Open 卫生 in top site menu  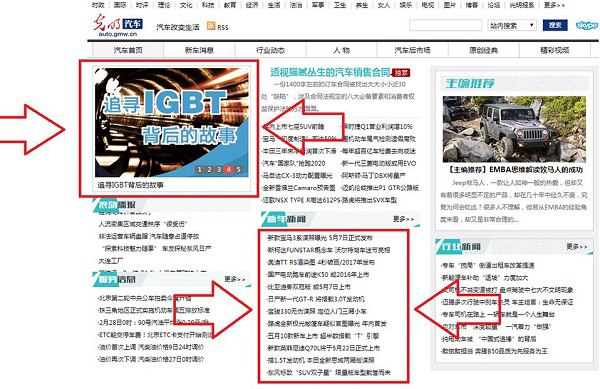(340, 5)
